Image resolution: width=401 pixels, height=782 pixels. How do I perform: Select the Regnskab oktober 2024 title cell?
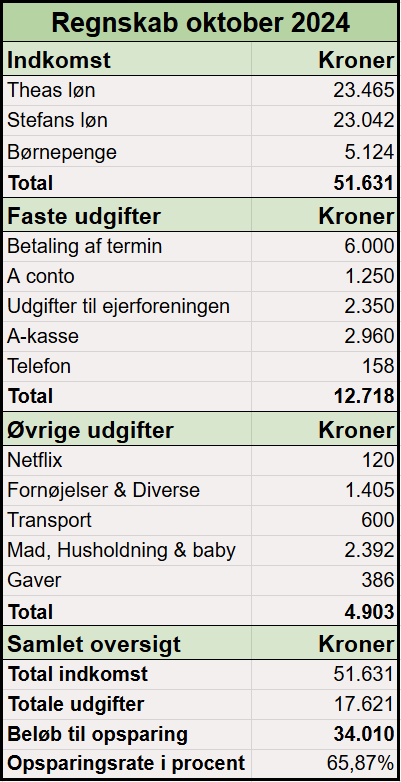pos(200,22)
